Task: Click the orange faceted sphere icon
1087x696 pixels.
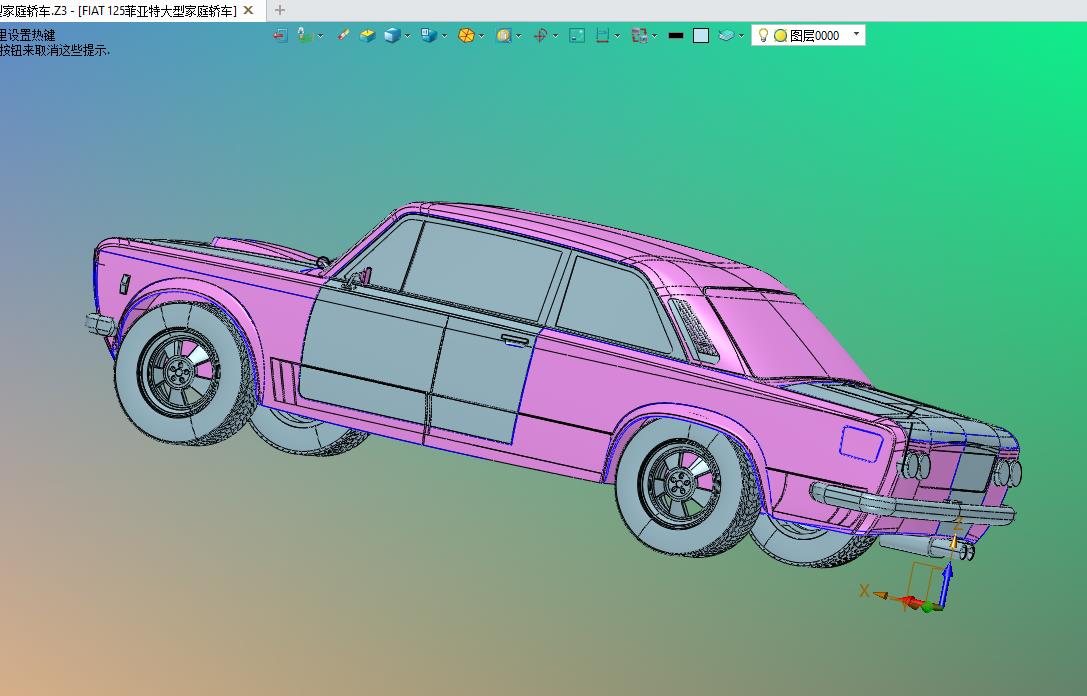Action: click(x=467, y=35)
